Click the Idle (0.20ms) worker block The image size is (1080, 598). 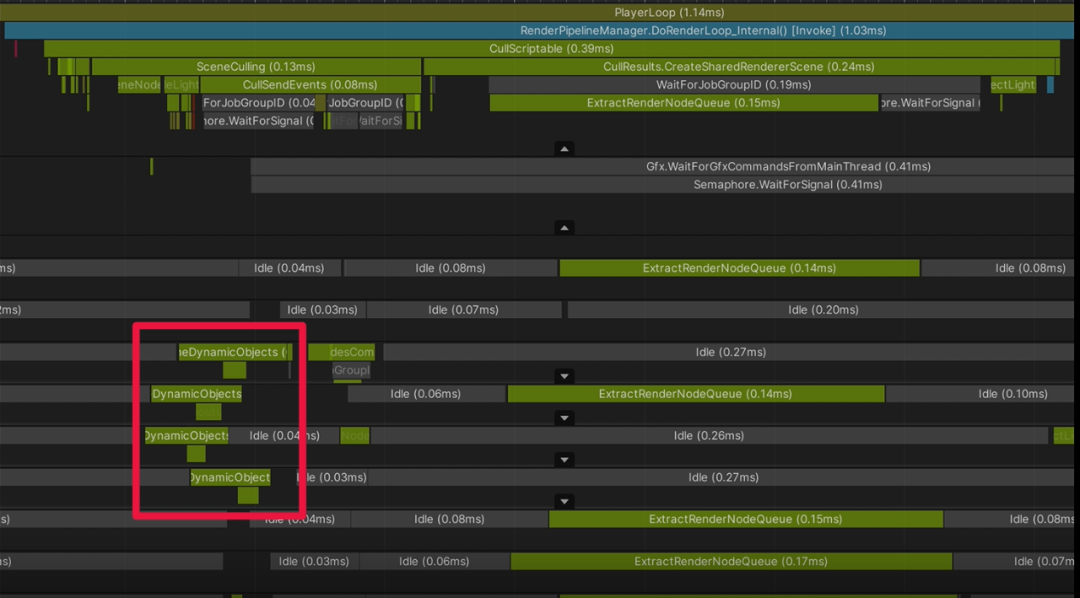tap(823, 310)
